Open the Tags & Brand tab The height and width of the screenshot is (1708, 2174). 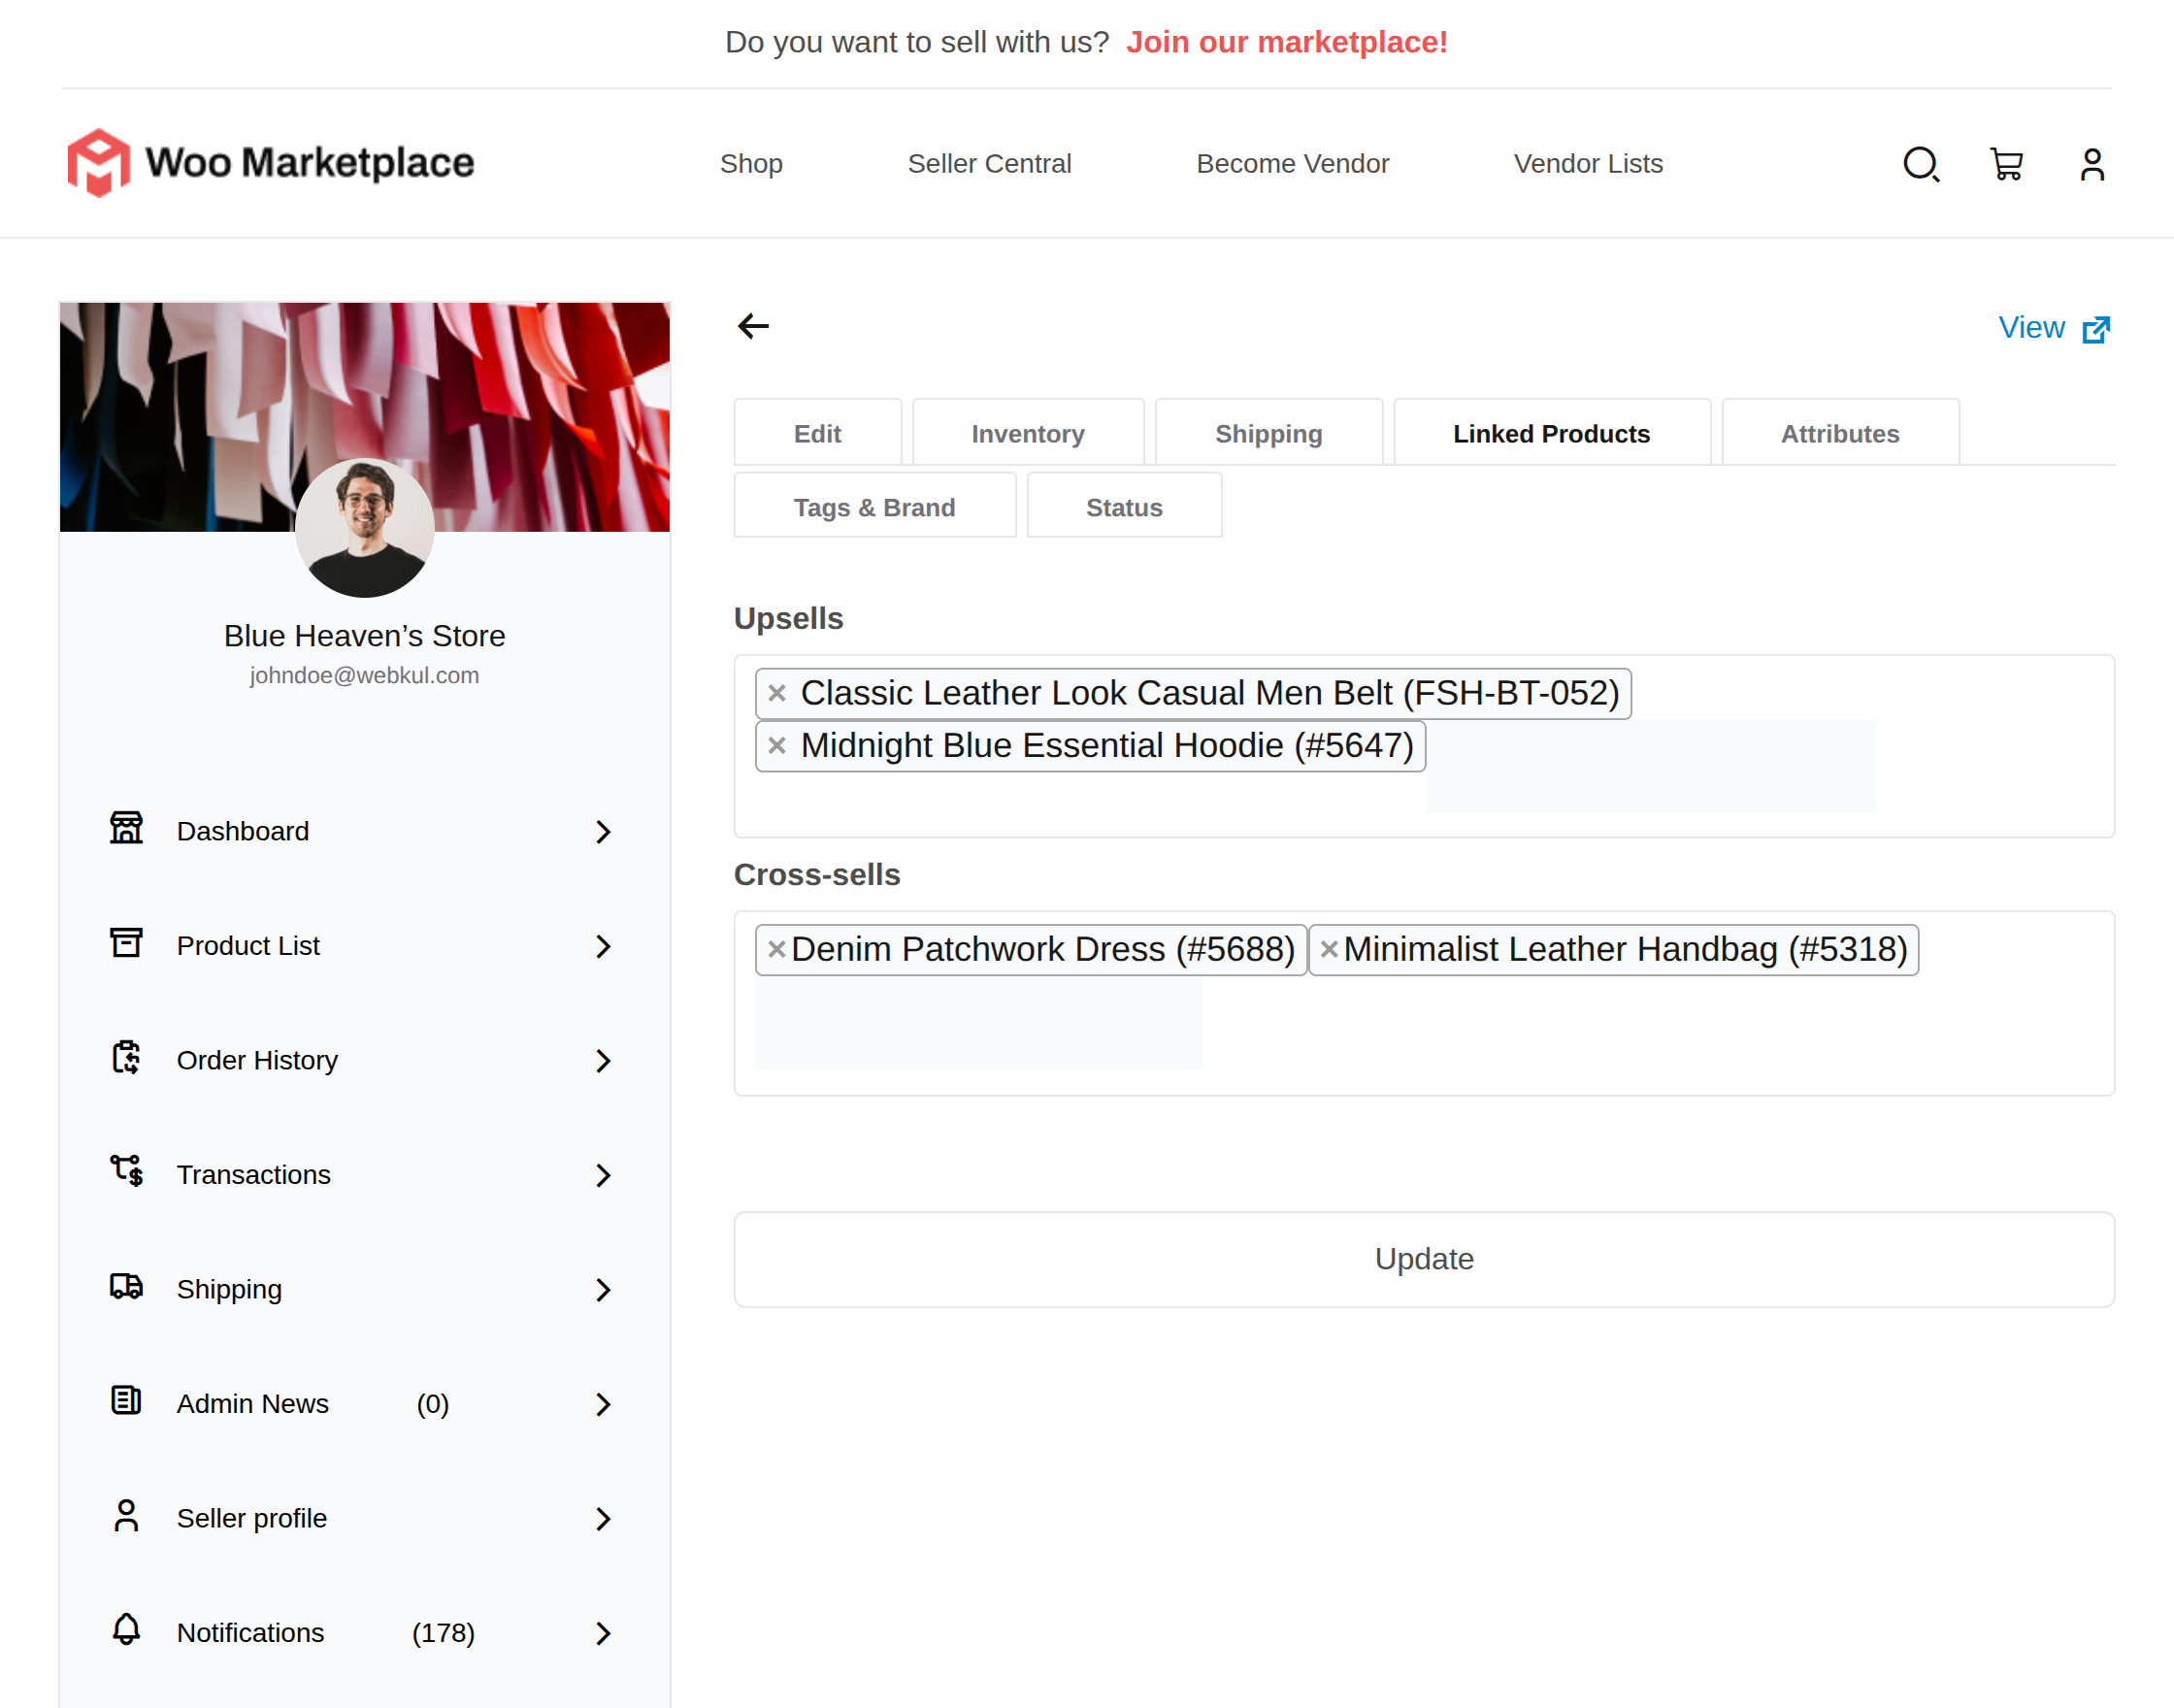[x=874, y=508]
